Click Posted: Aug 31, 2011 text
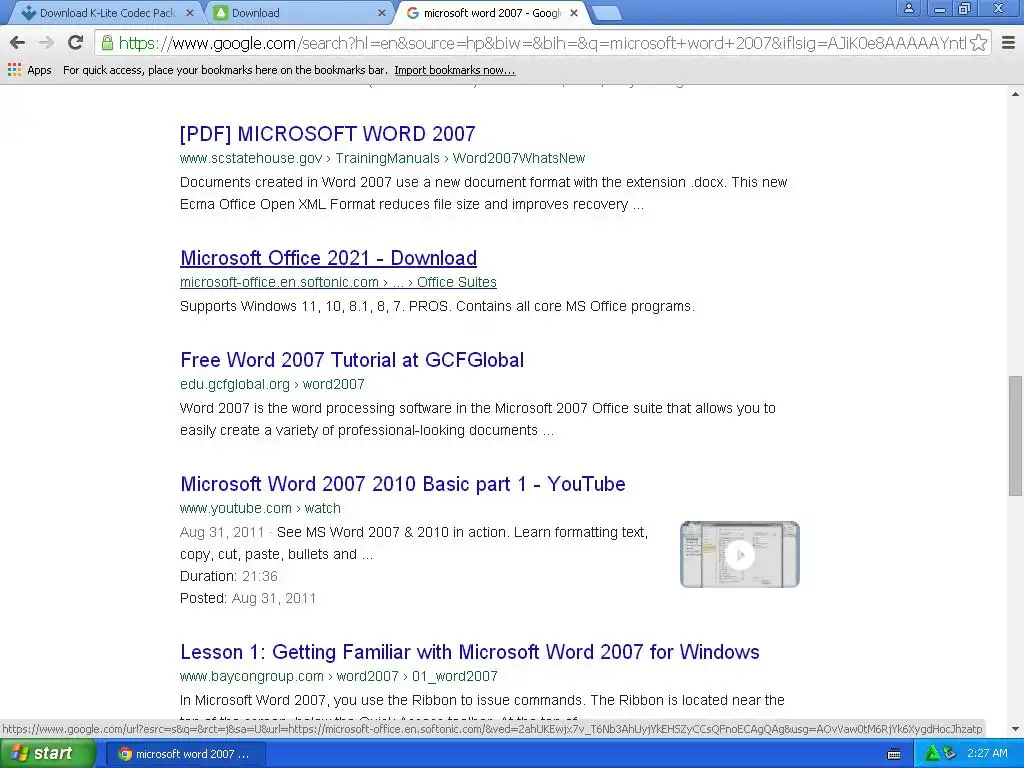The width and height of the screenshot is (1024, 768). (248, 598)
